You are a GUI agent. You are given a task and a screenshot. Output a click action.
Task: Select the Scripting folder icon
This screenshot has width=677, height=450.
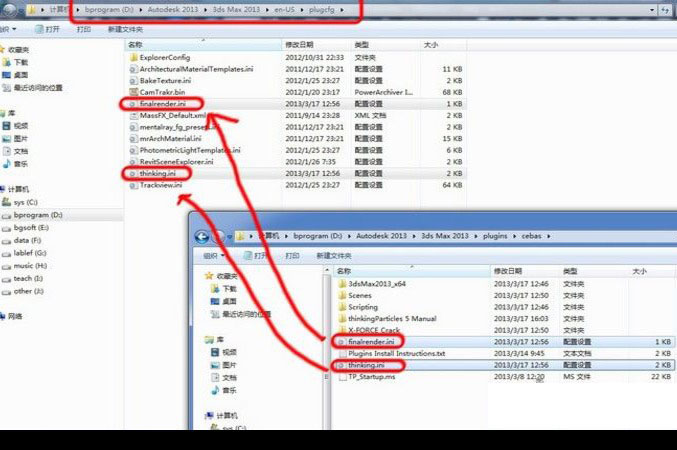342,307
